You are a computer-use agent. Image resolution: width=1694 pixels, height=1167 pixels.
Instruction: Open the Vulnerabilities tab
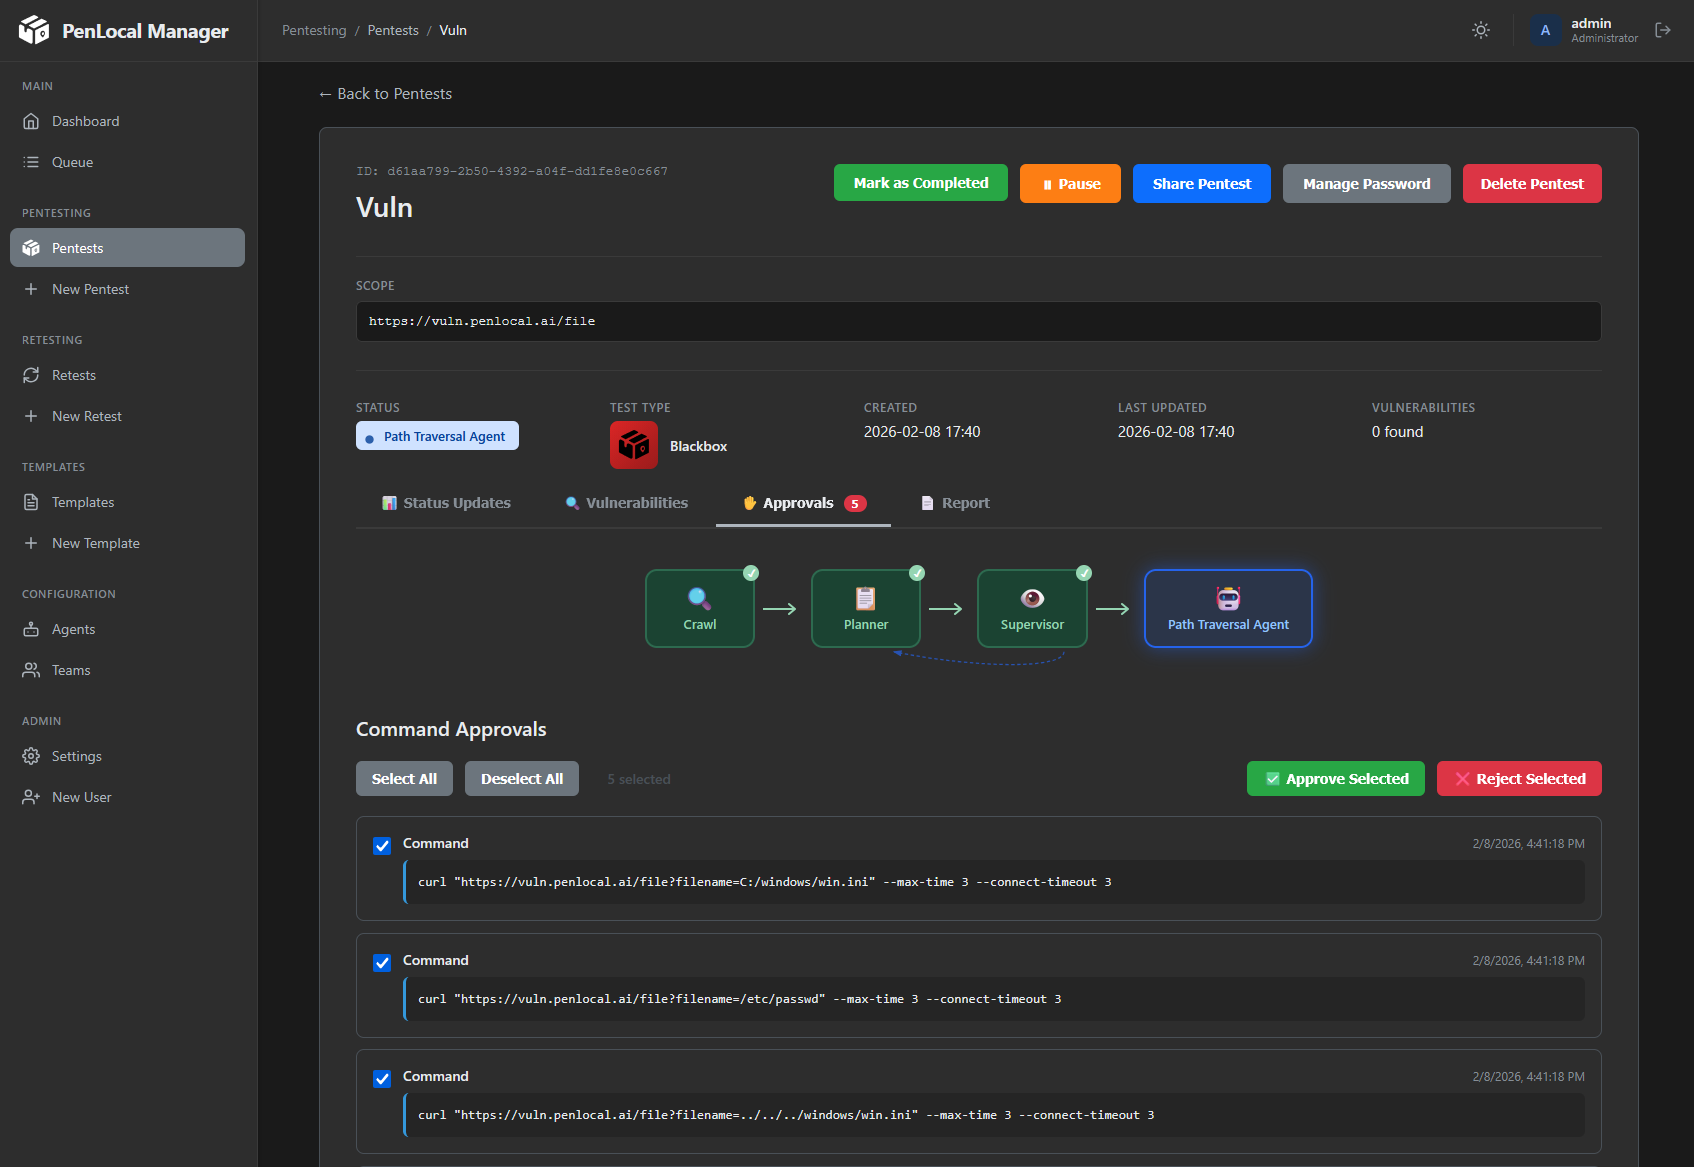point(627,503)
